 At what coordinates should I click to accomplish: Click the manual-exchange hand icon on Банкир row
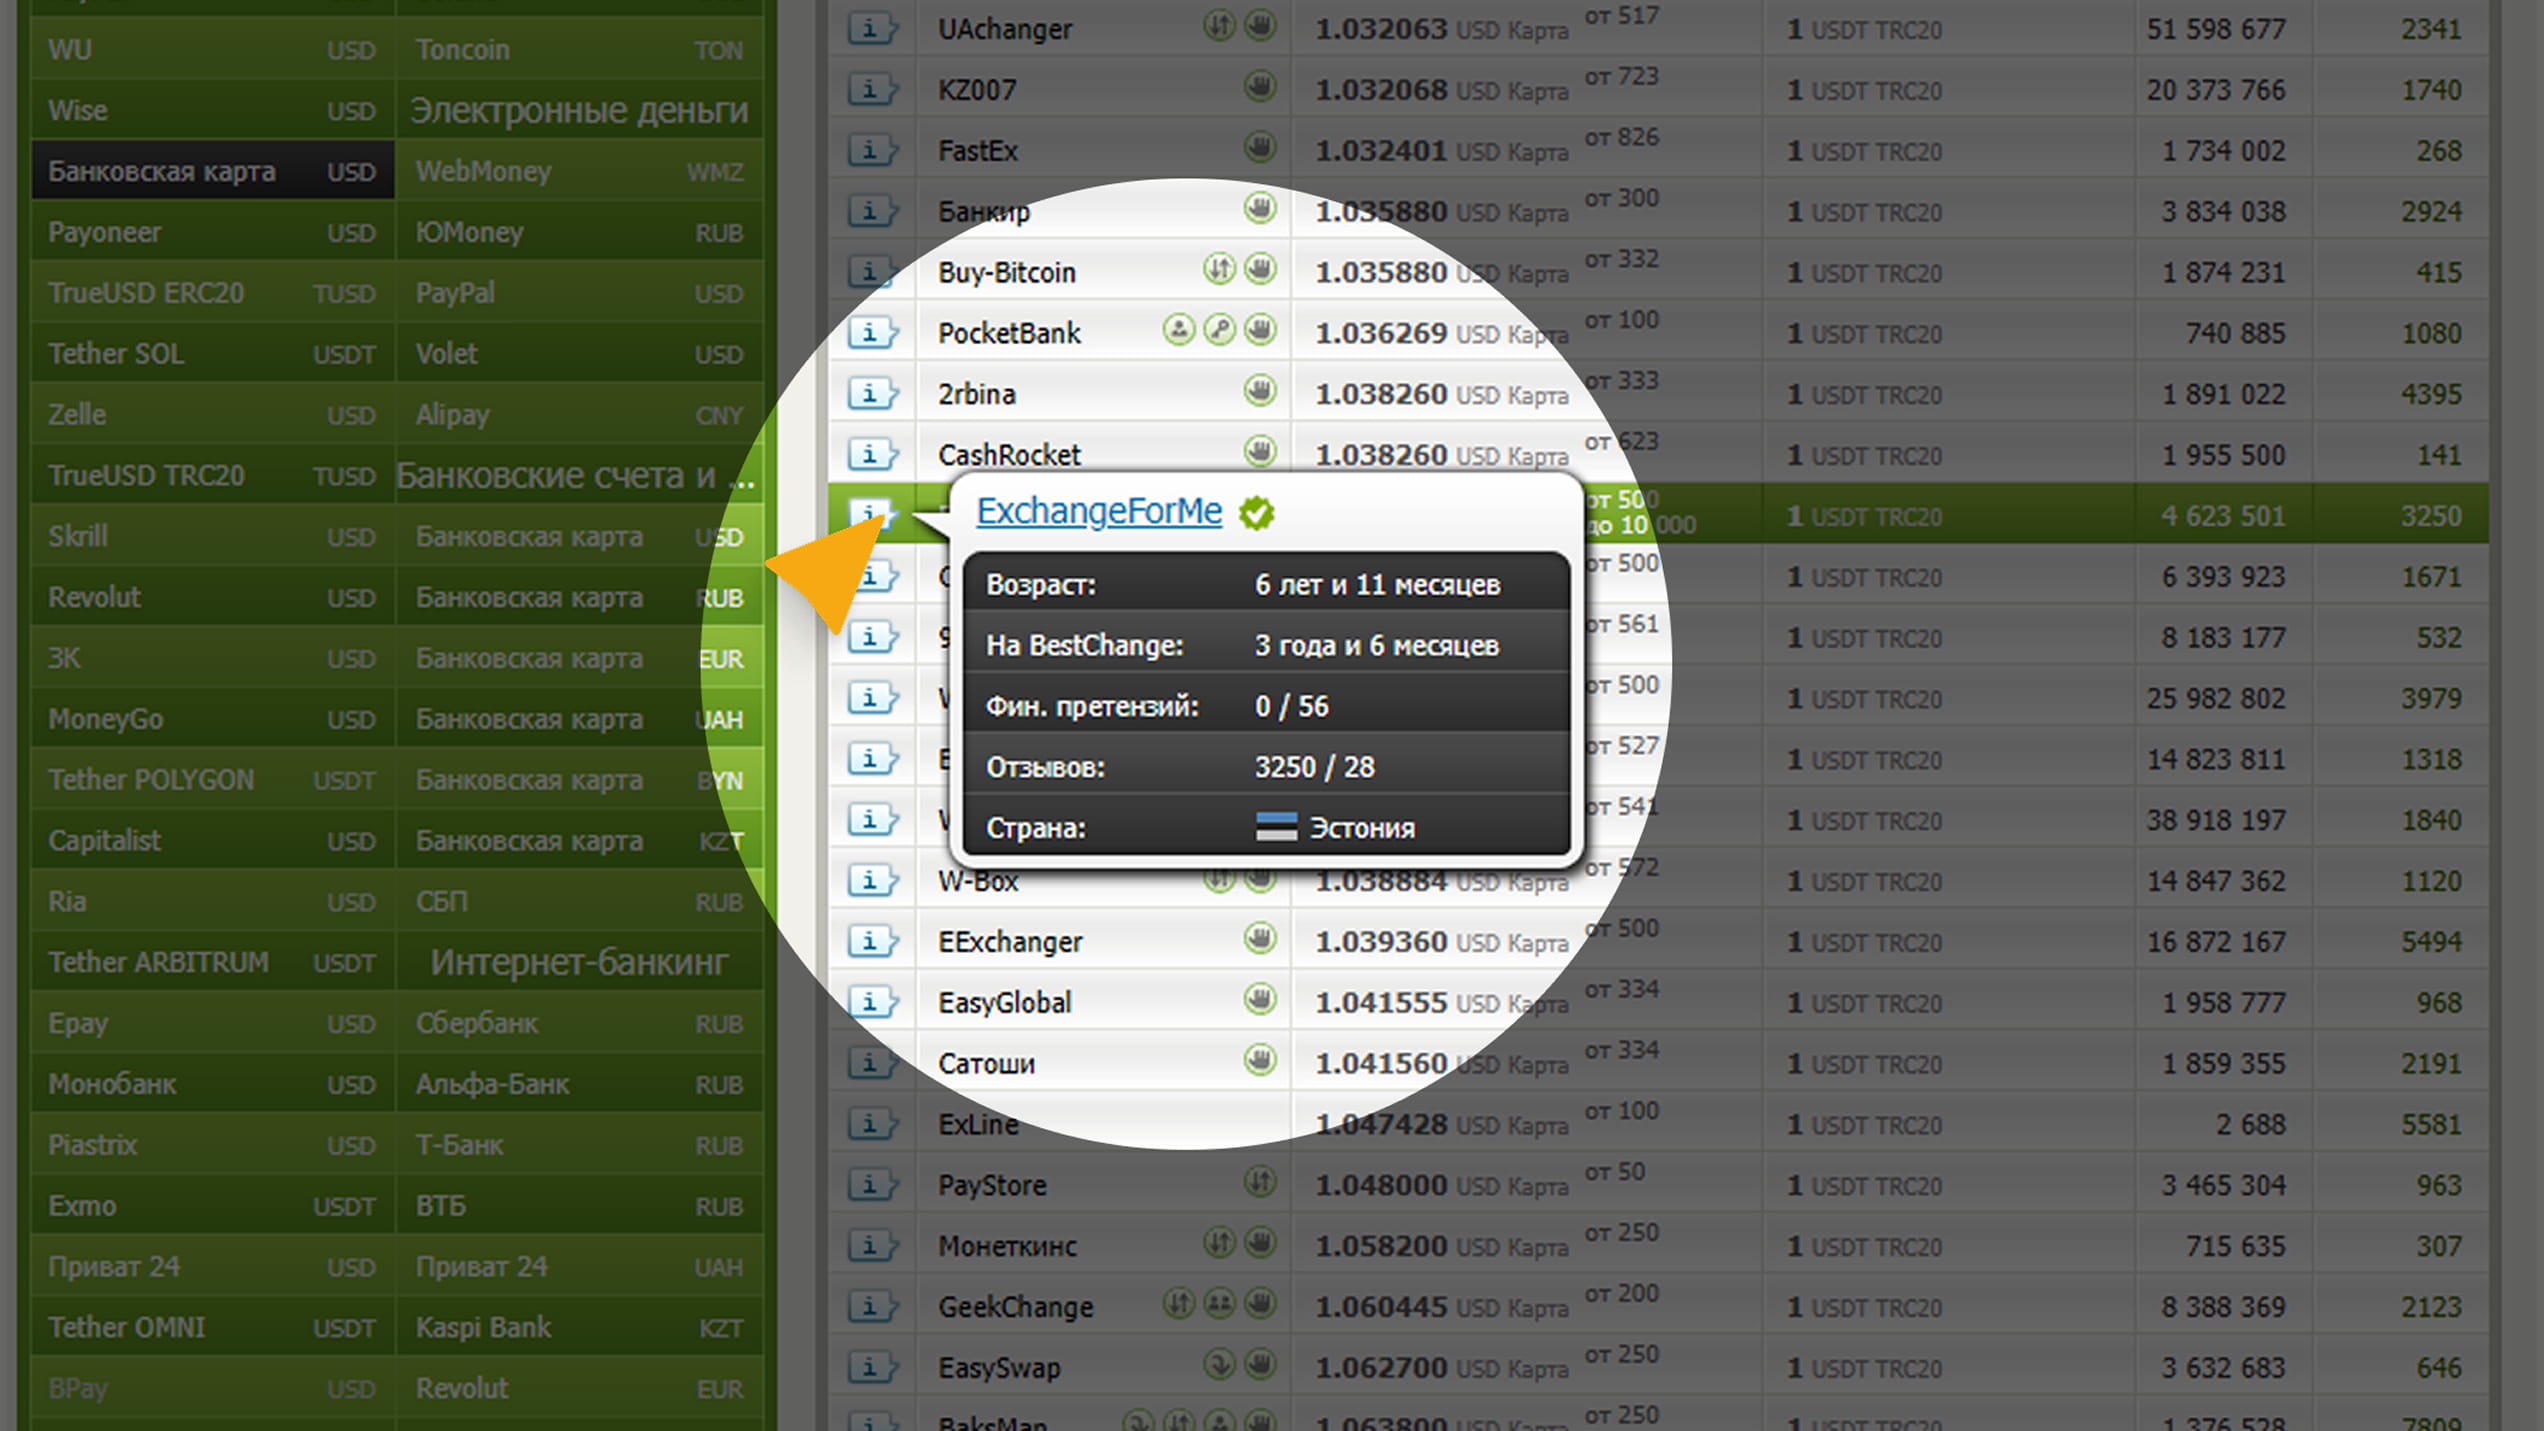[1260, 209]
